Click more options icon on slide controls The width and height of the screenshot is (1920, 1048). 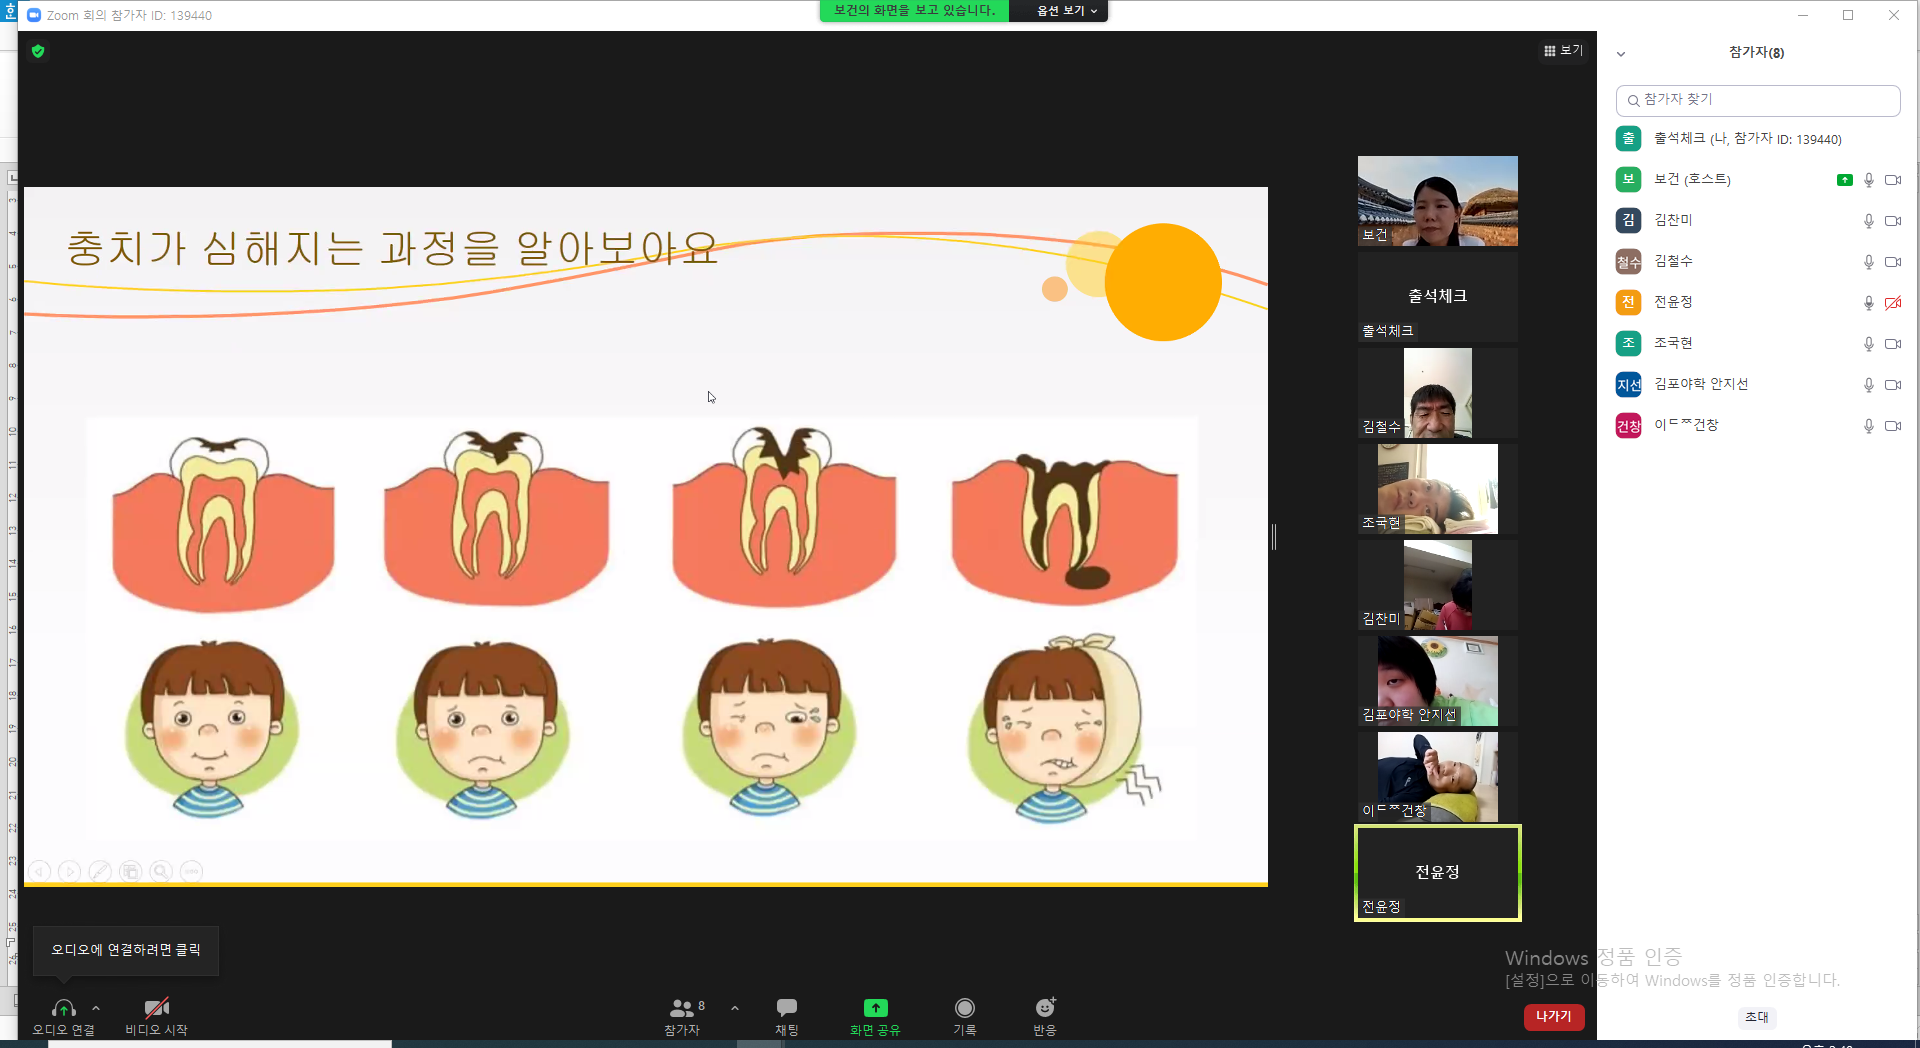click(191, 872)
